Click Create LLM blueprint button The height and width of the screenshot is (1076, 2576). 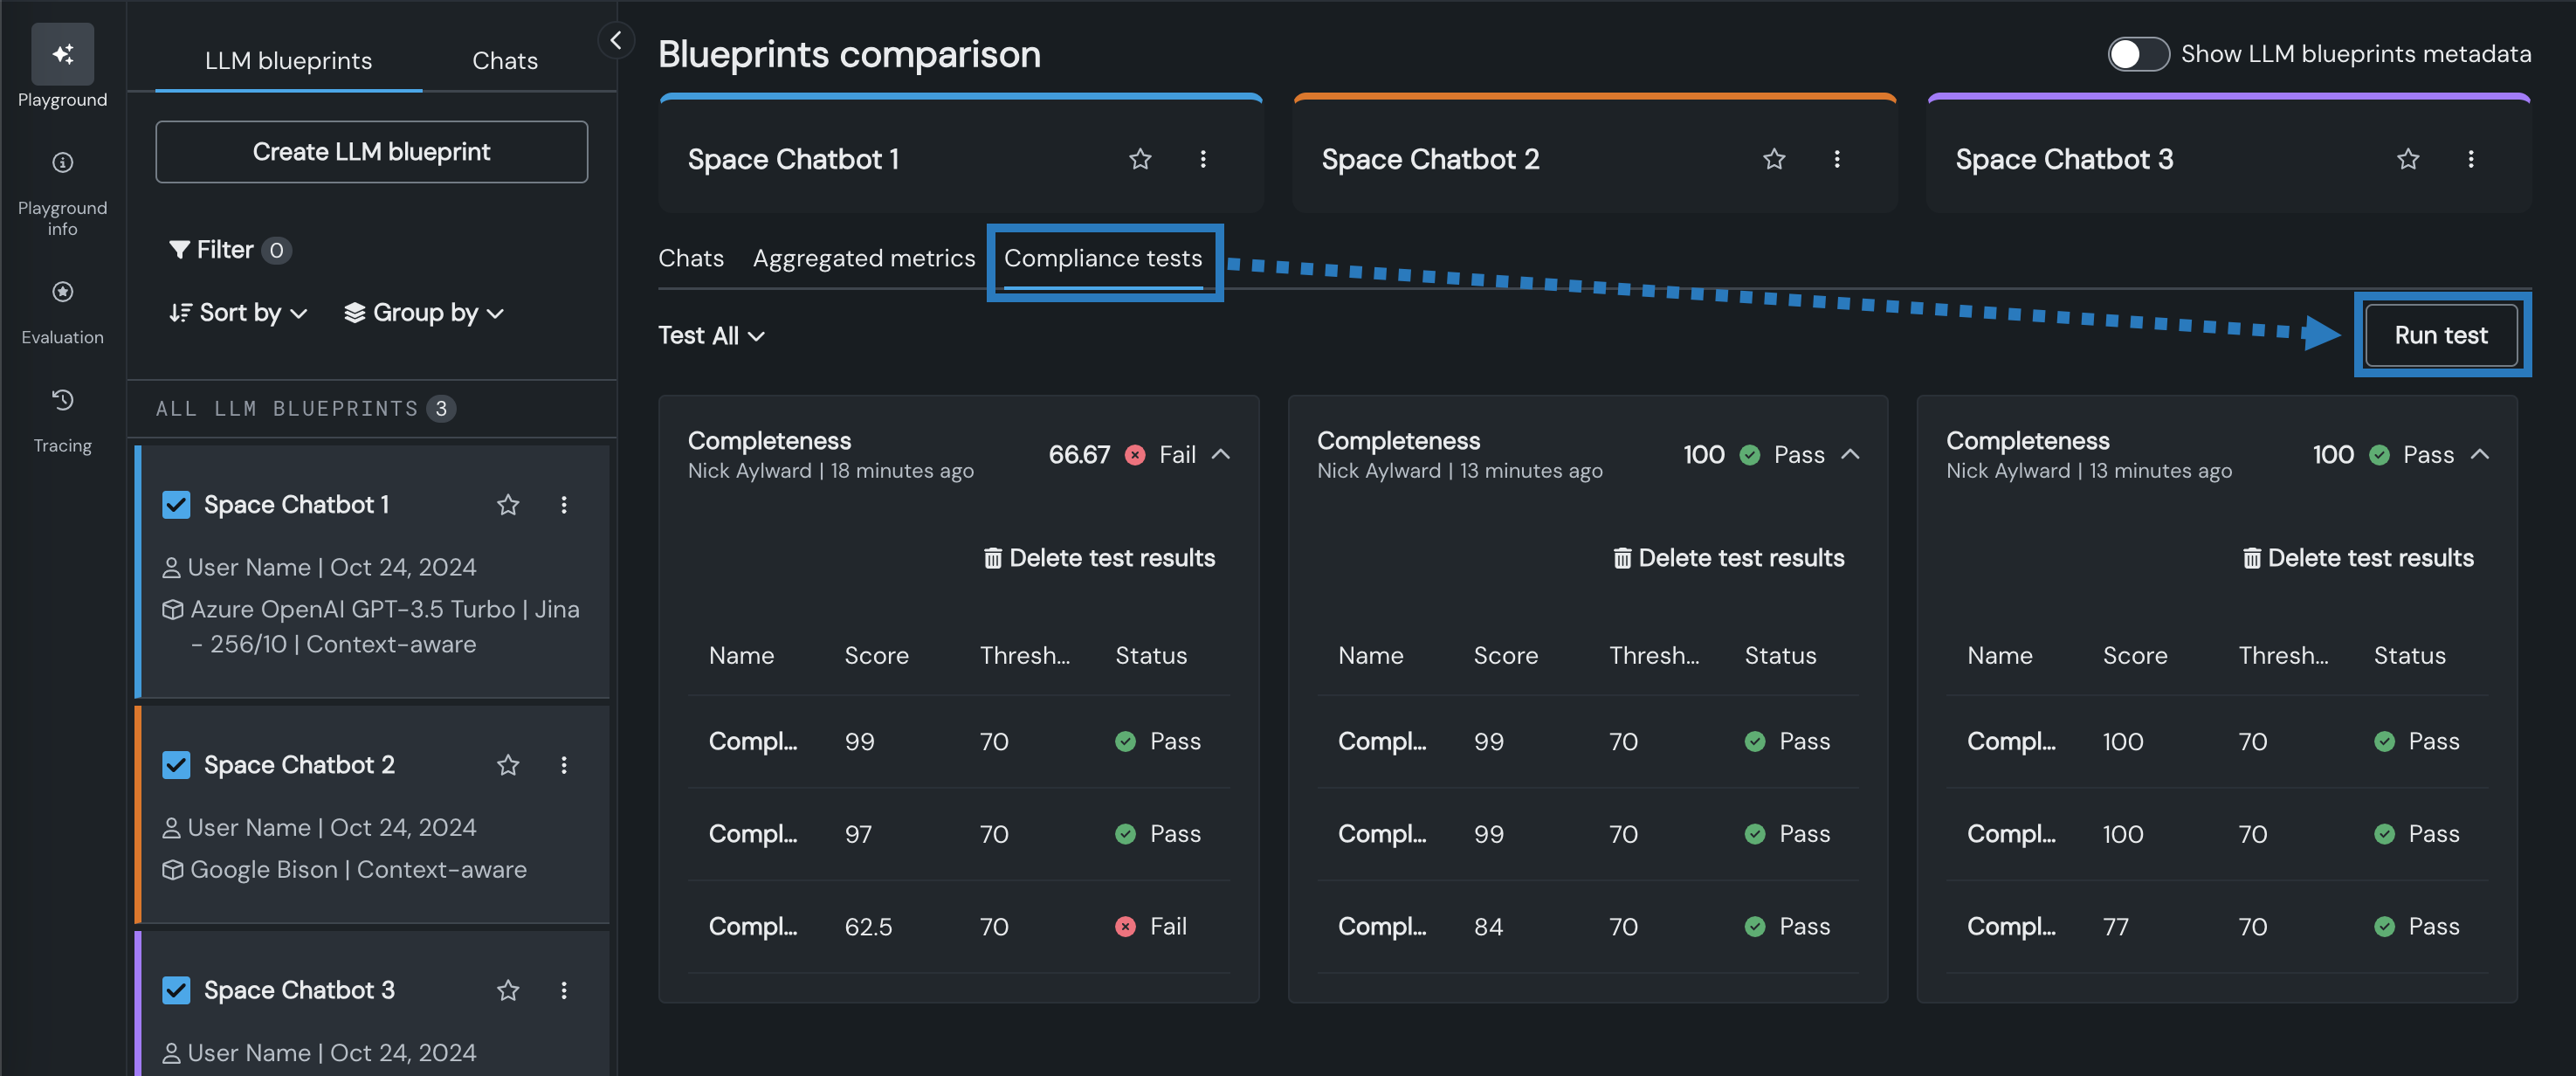371,152
